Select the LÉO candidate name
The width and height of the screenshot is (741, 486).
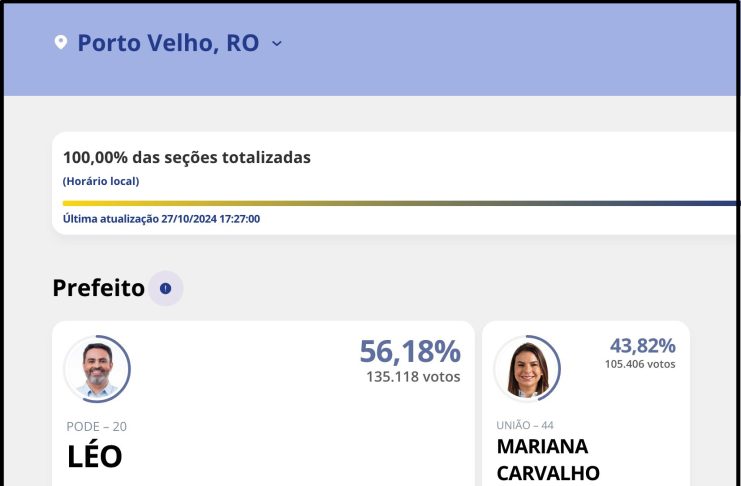point(94,456)
